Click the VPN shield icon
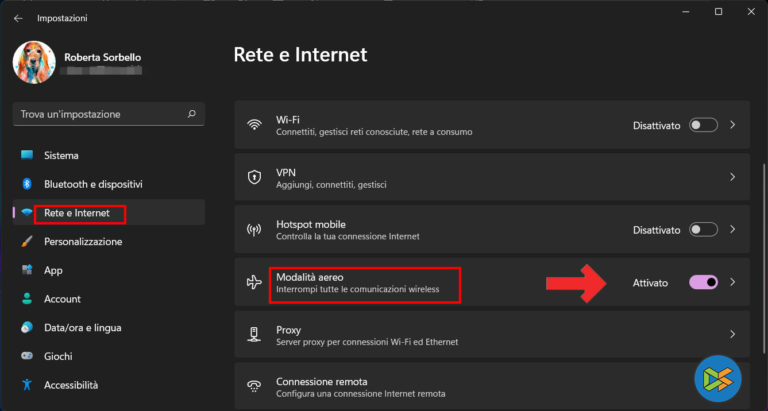Screen dimensions: 768x411 click(254, 177)
